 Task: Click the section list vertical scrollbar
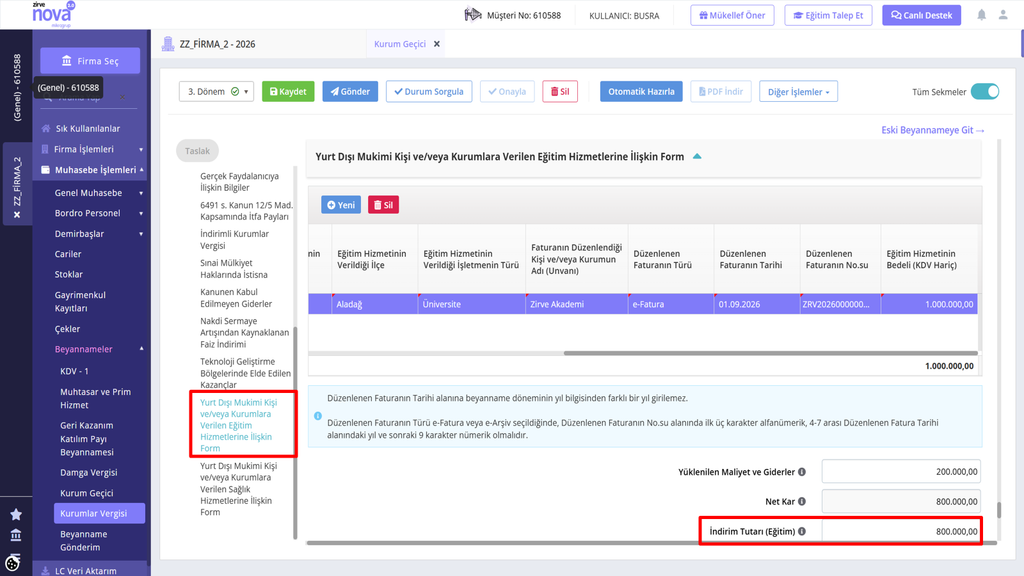click(x=295, y=432)
